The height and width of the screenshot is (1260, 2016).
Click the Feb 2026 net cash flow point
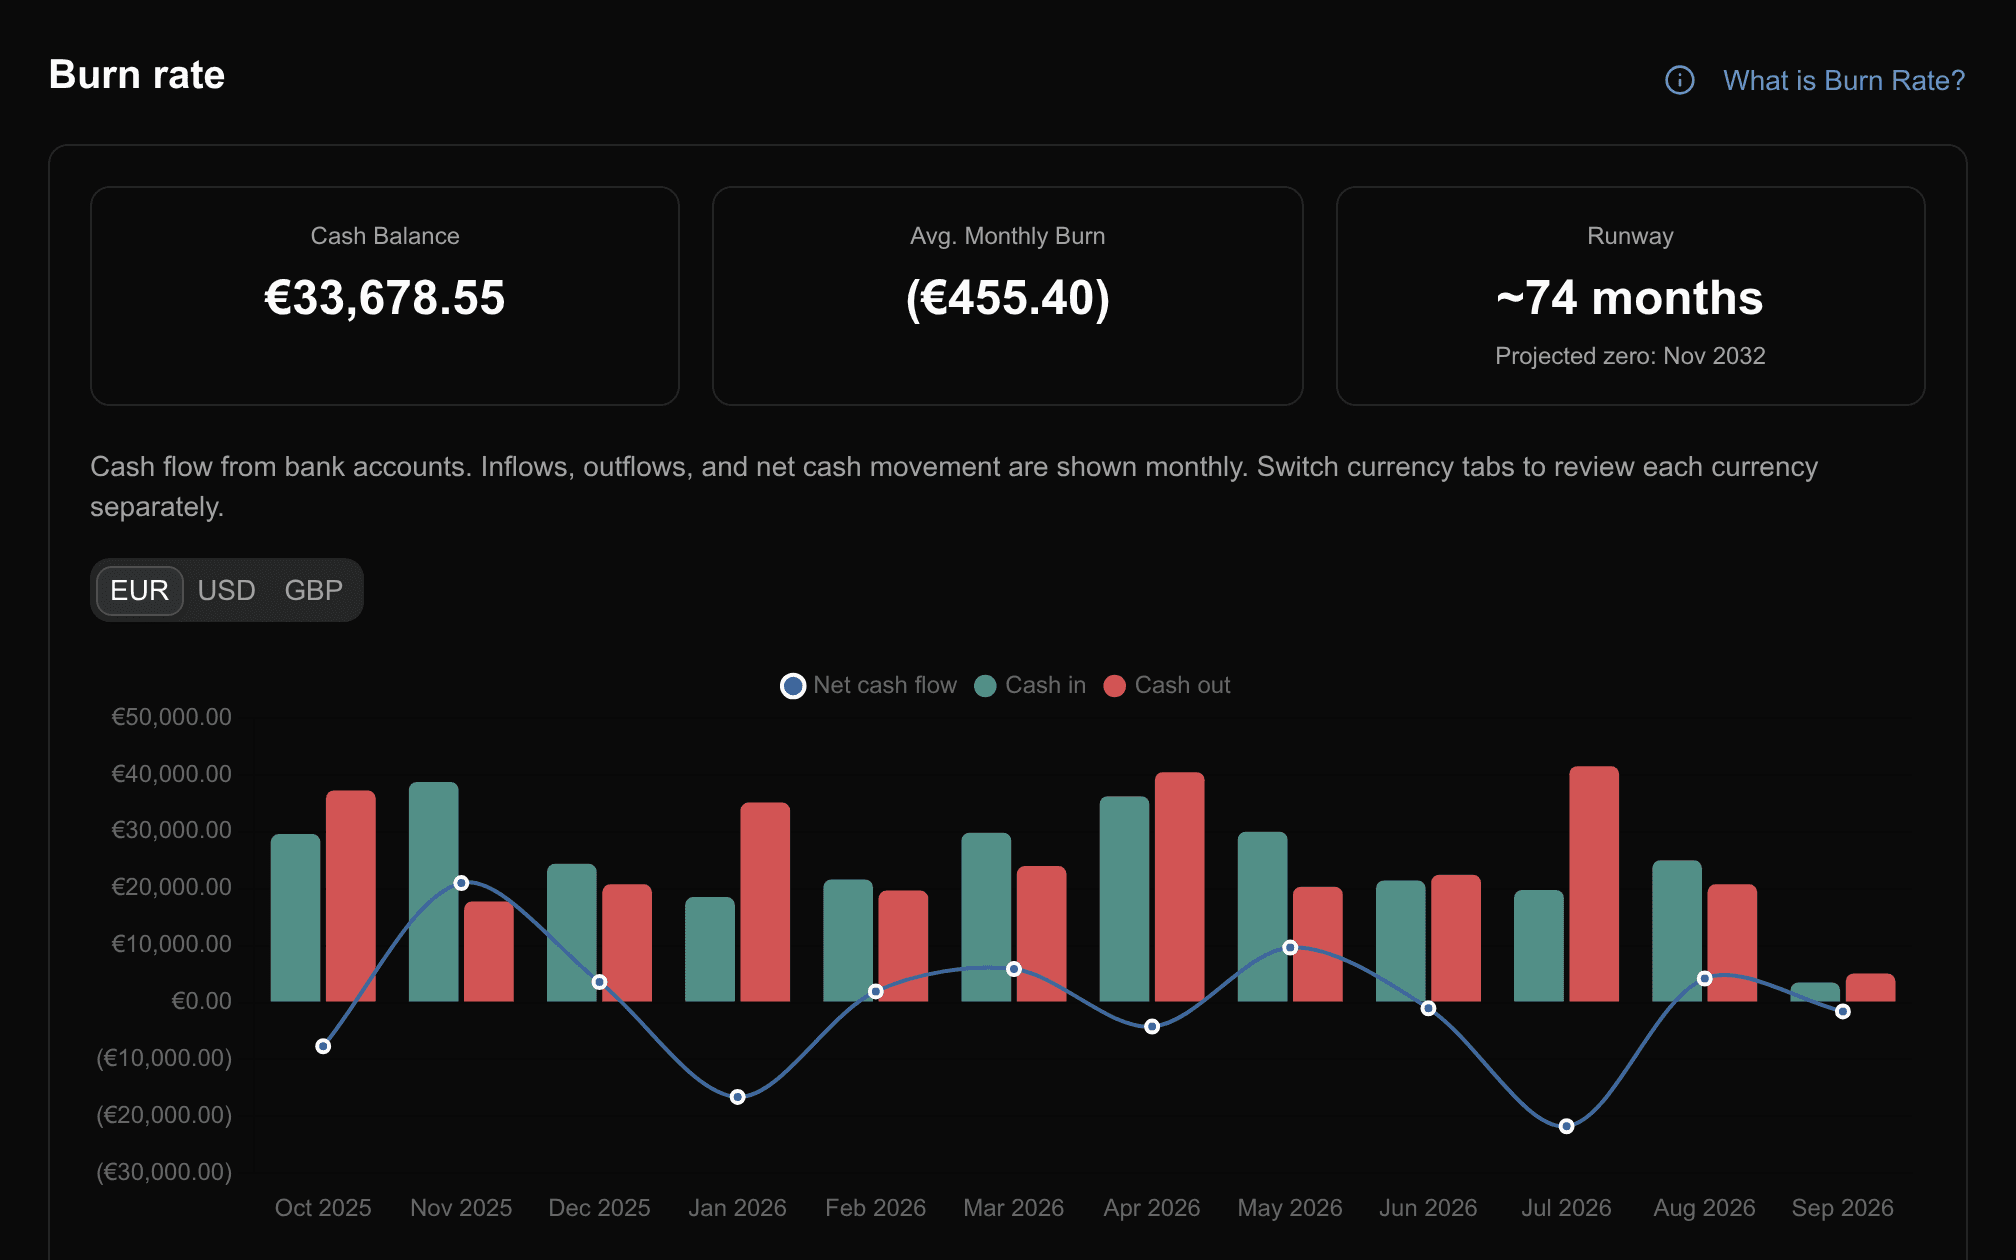click(x=875, y=991)
